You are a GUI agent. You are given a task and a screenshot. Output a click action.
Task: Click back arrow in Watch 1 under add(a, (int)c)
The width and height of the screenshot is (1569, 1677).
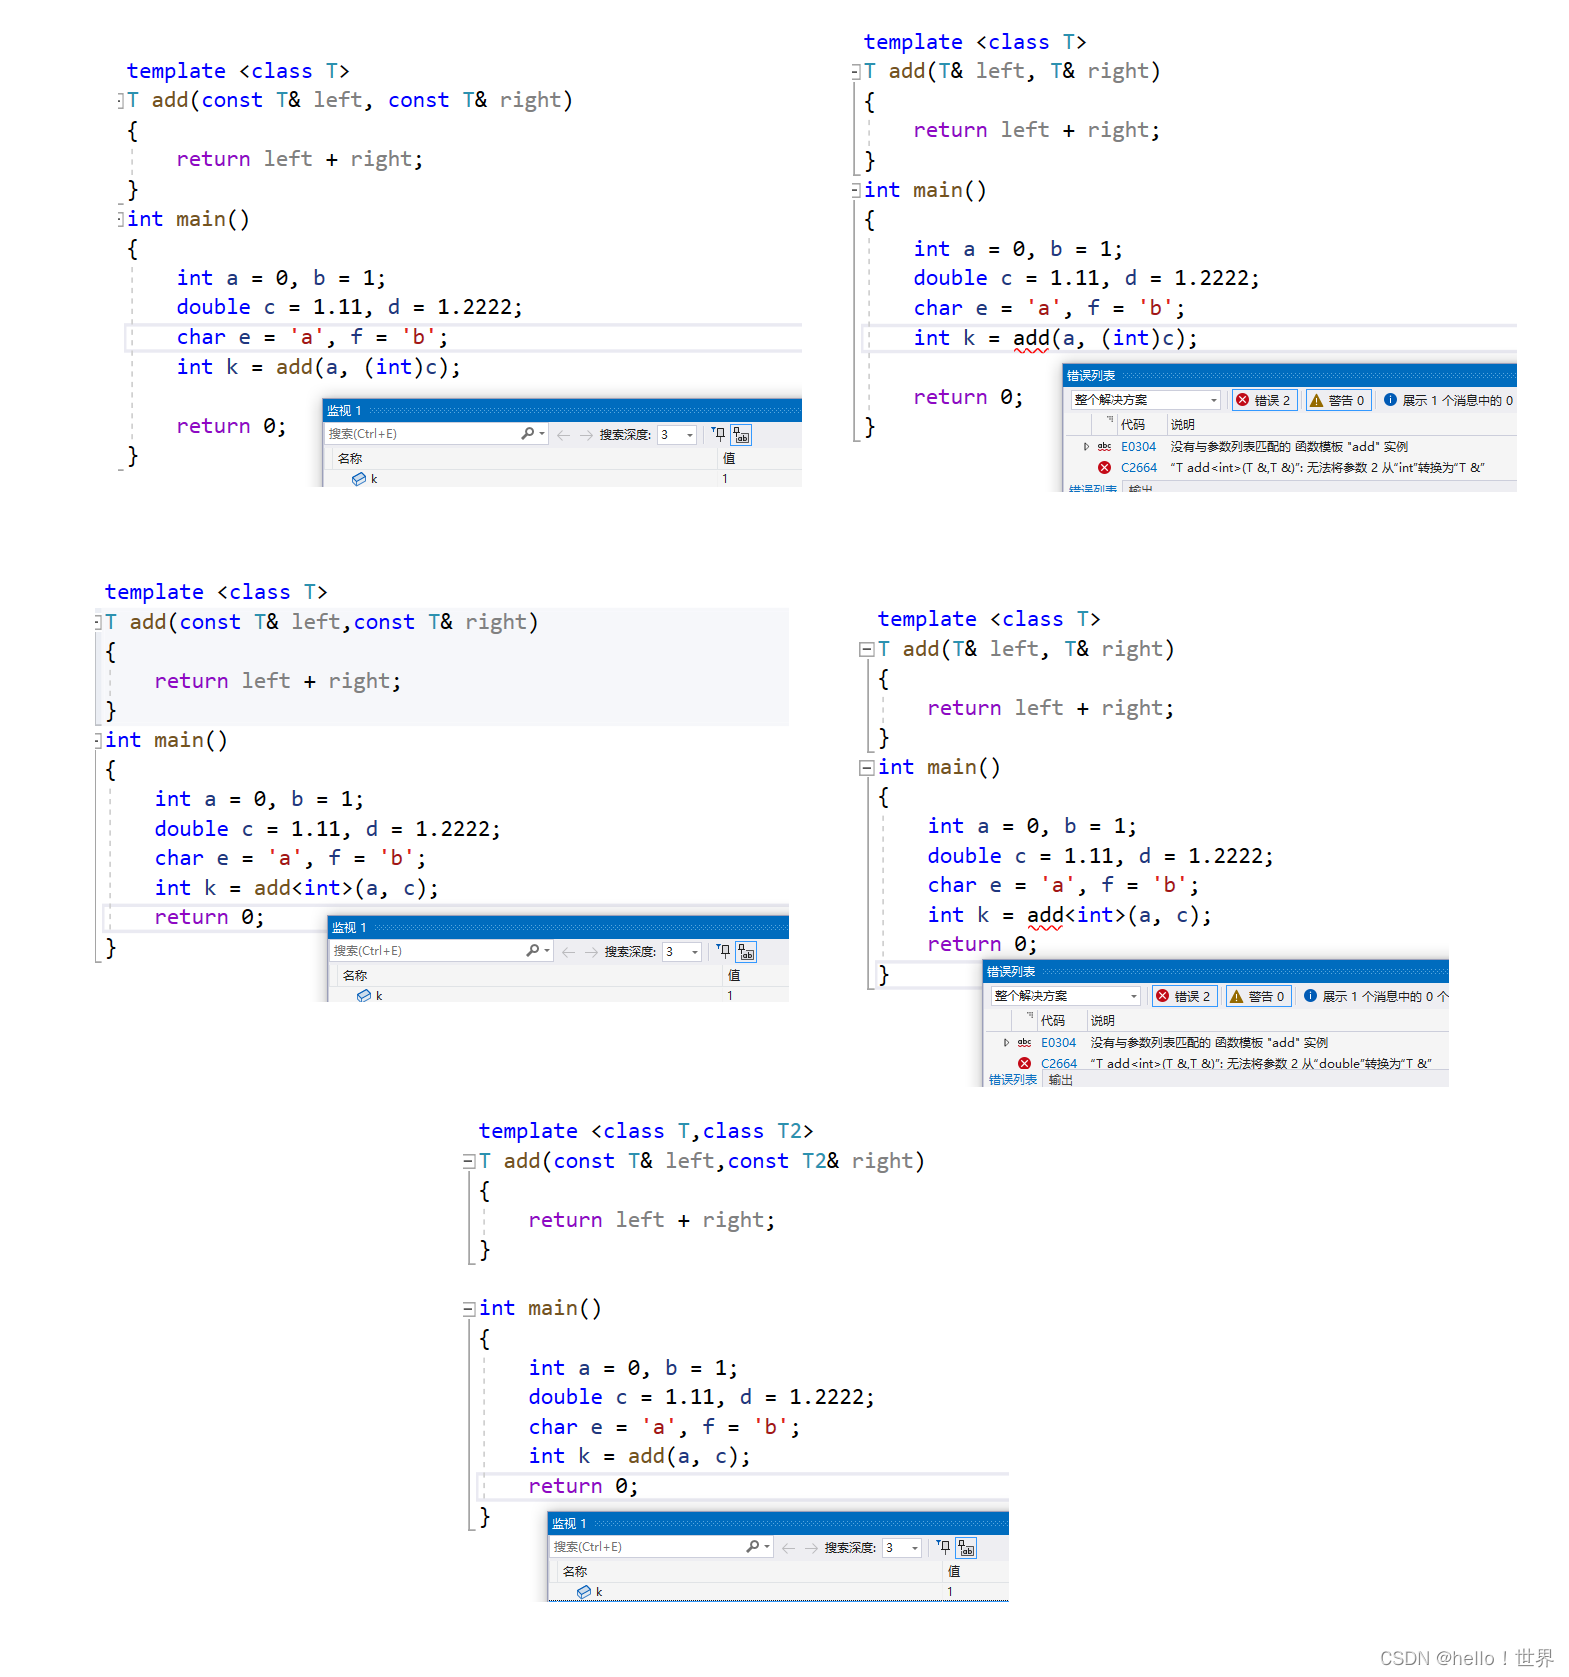coord(563,435)
